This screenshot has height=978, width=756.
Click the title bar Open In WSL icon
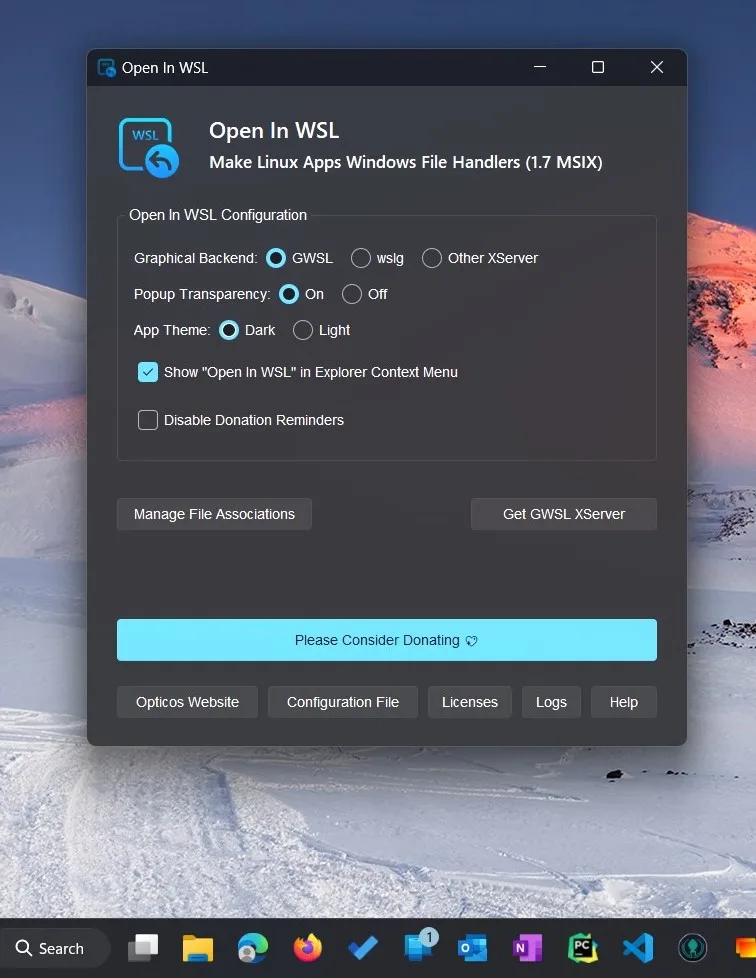[x=107, y=68]
